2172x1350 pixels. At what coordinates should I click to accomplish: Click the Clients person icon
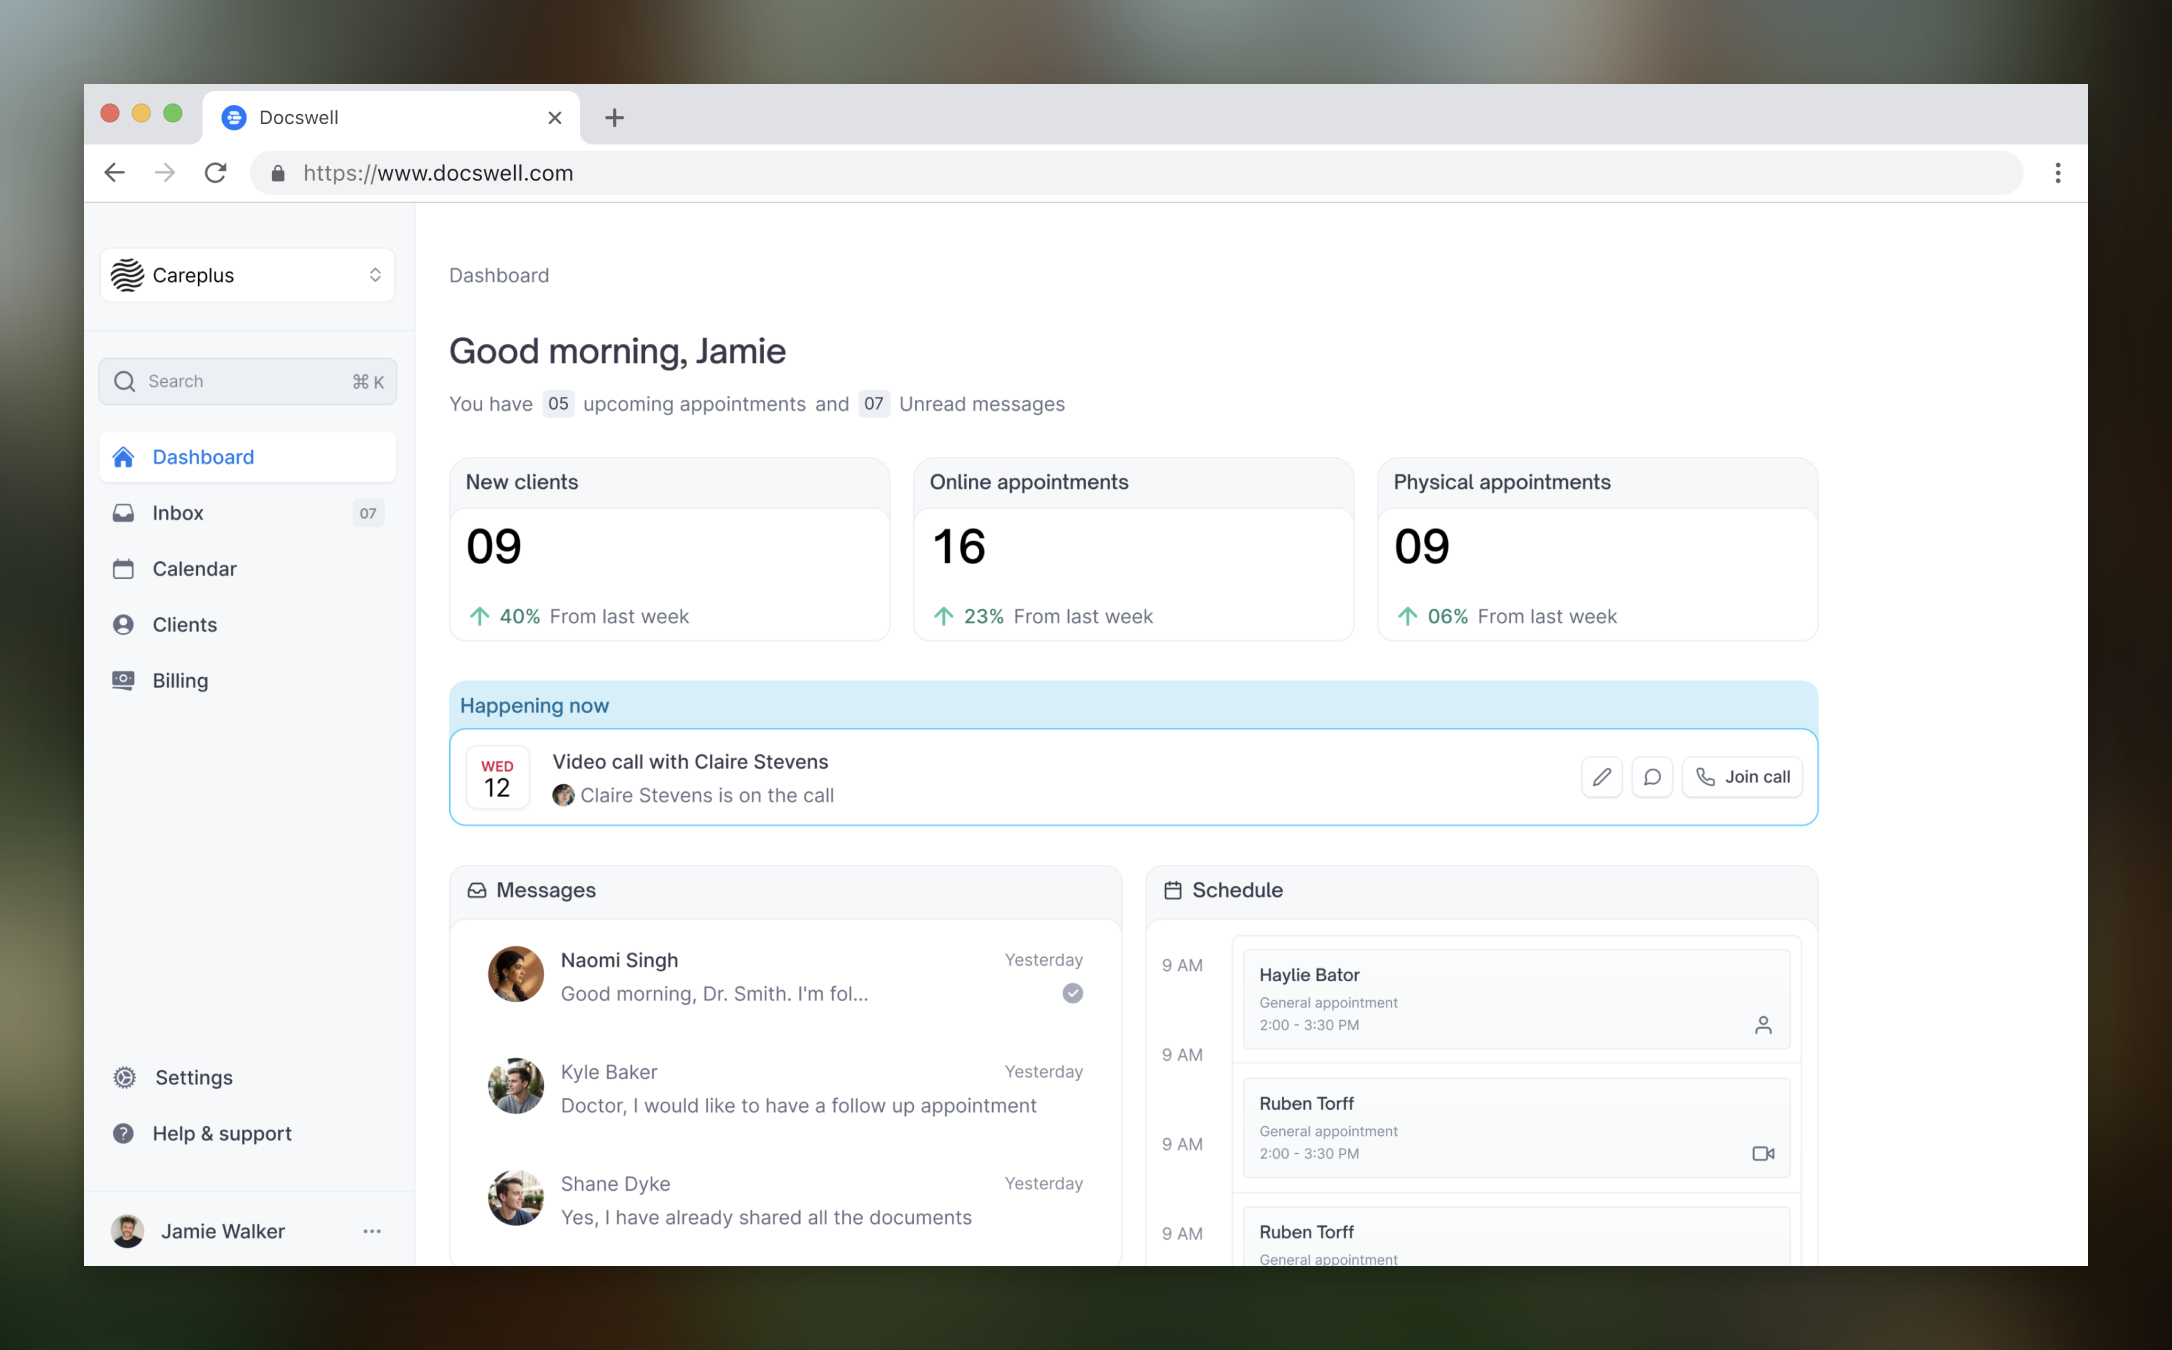click(123, 625)
